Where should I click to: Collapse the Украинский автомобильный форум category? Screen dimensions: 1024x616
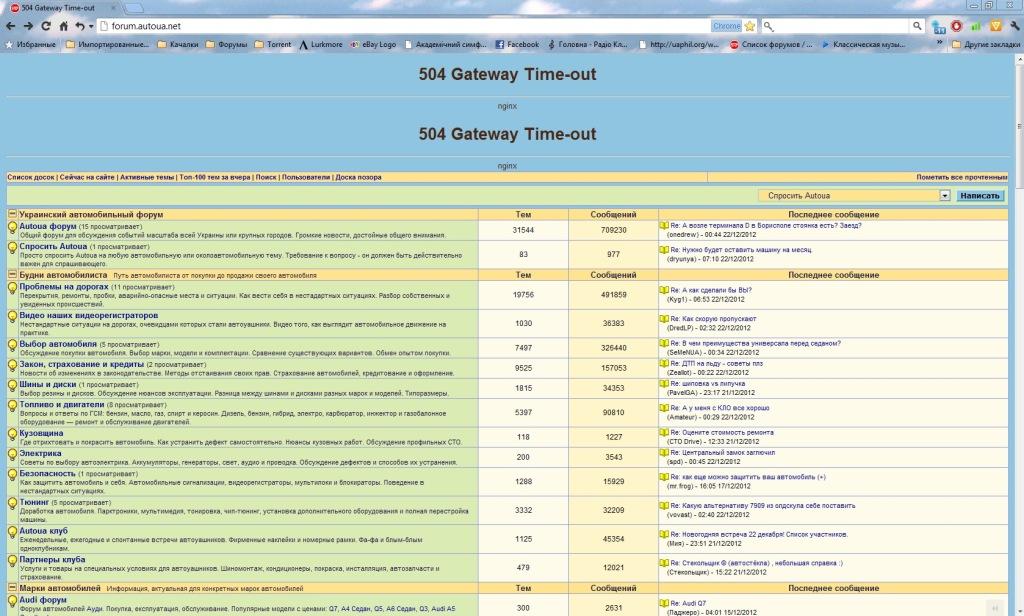tap(12, 214)
